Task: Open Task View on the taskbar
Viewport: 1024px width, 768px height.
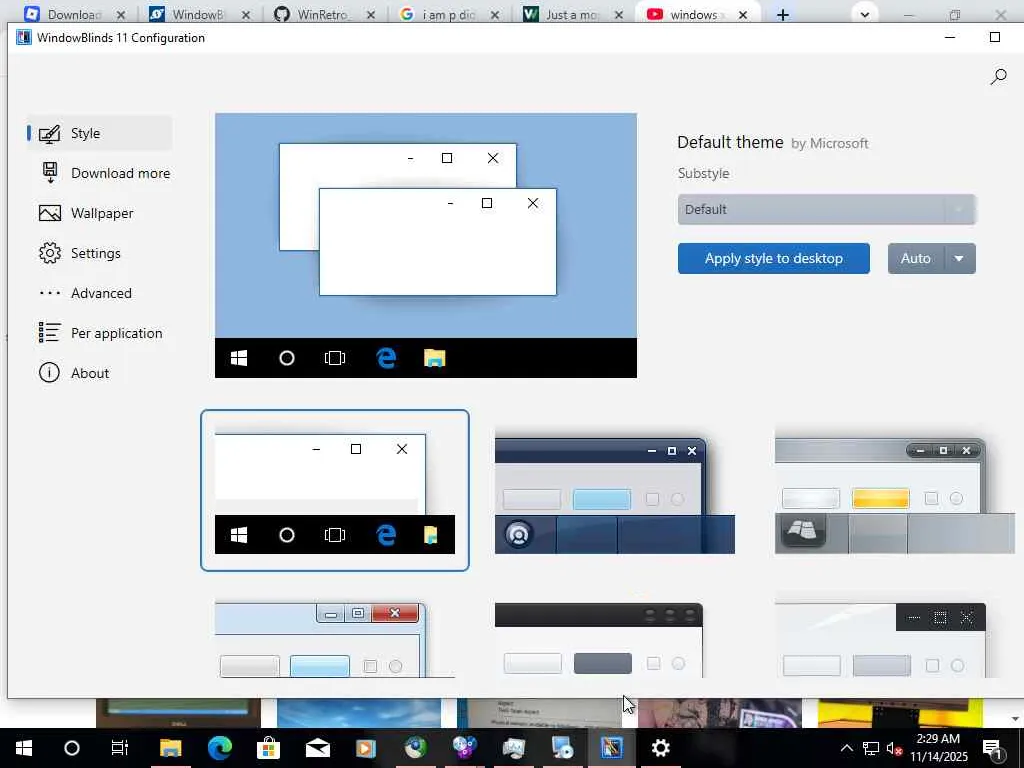Action: 120,748
